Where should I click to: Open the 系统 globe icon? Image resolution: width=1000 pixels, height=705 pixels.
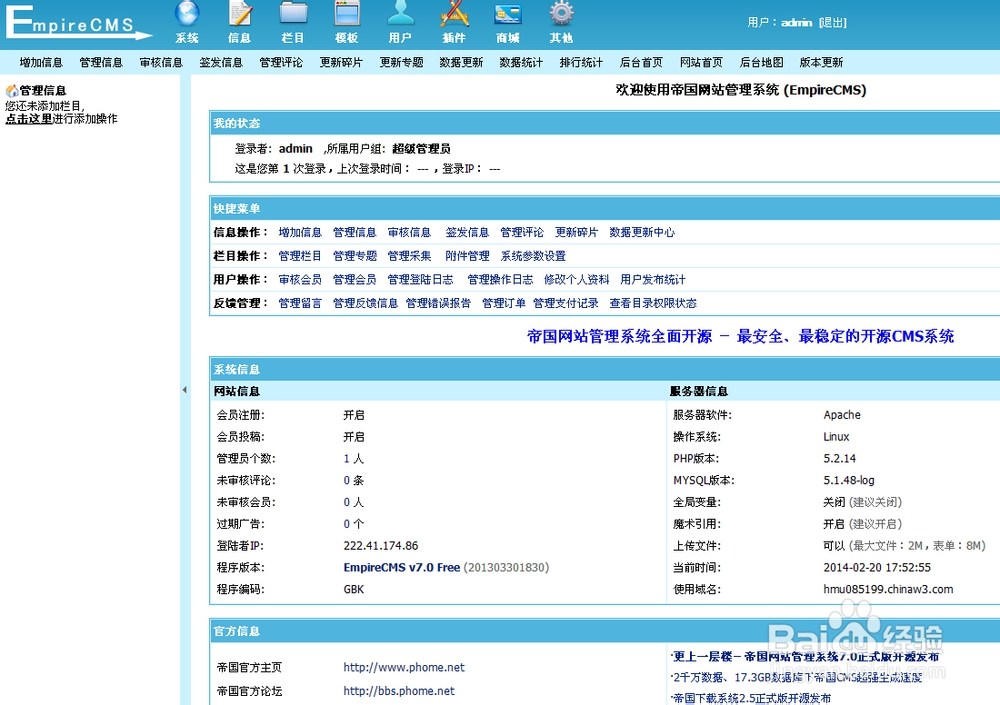click(x=187, y=13)
